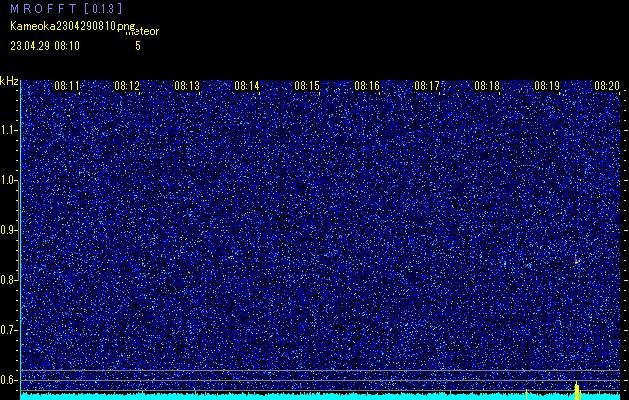629x400 pixels.
Task: Select the 08:15 time label
Action: click(307, 86)
